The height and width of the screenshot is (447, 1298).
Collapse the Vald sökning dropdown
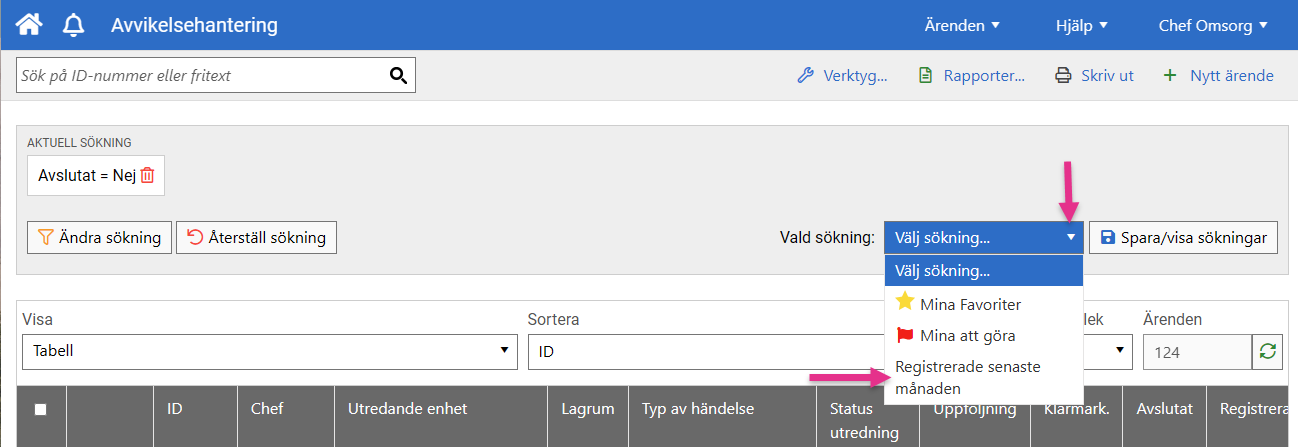pyautogui.click(x=983, y=238)
